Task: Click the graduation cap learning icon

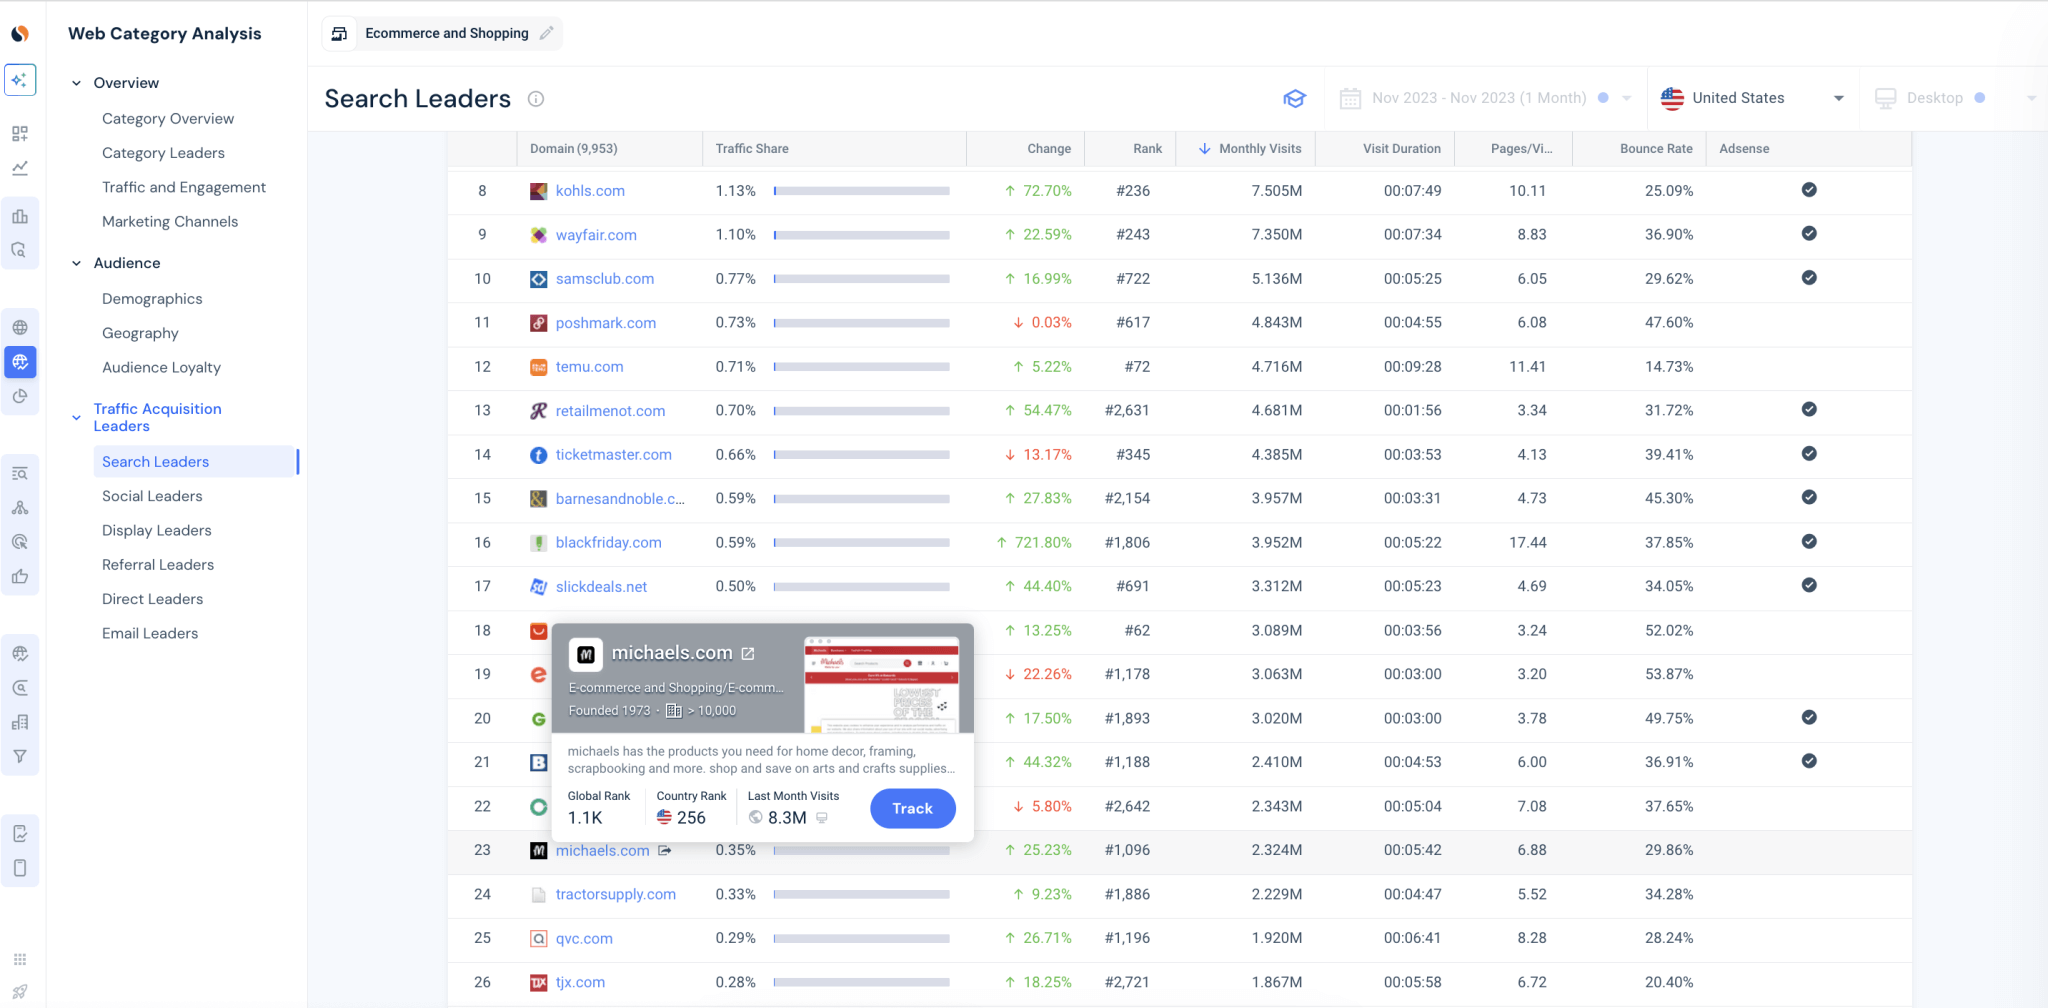Action: point(1295,98)
